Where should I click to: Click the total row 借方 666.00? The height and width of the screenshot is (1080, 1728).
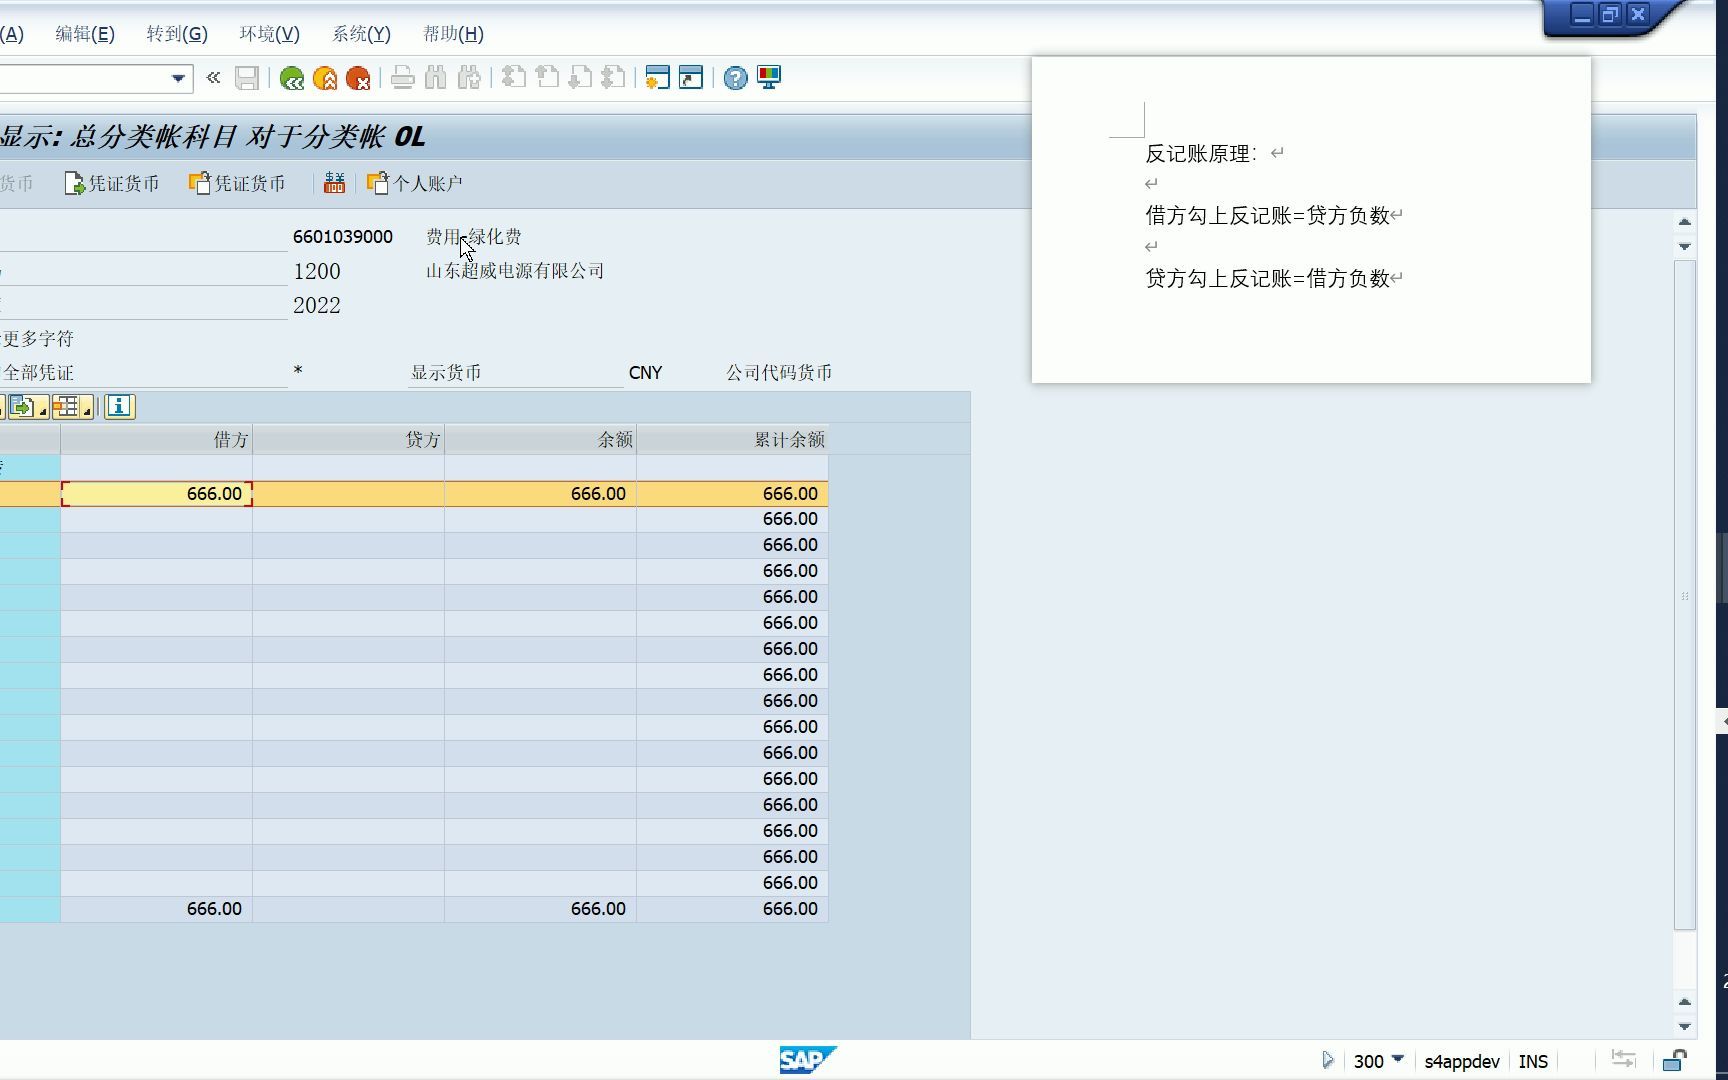(x=156, y=909)
